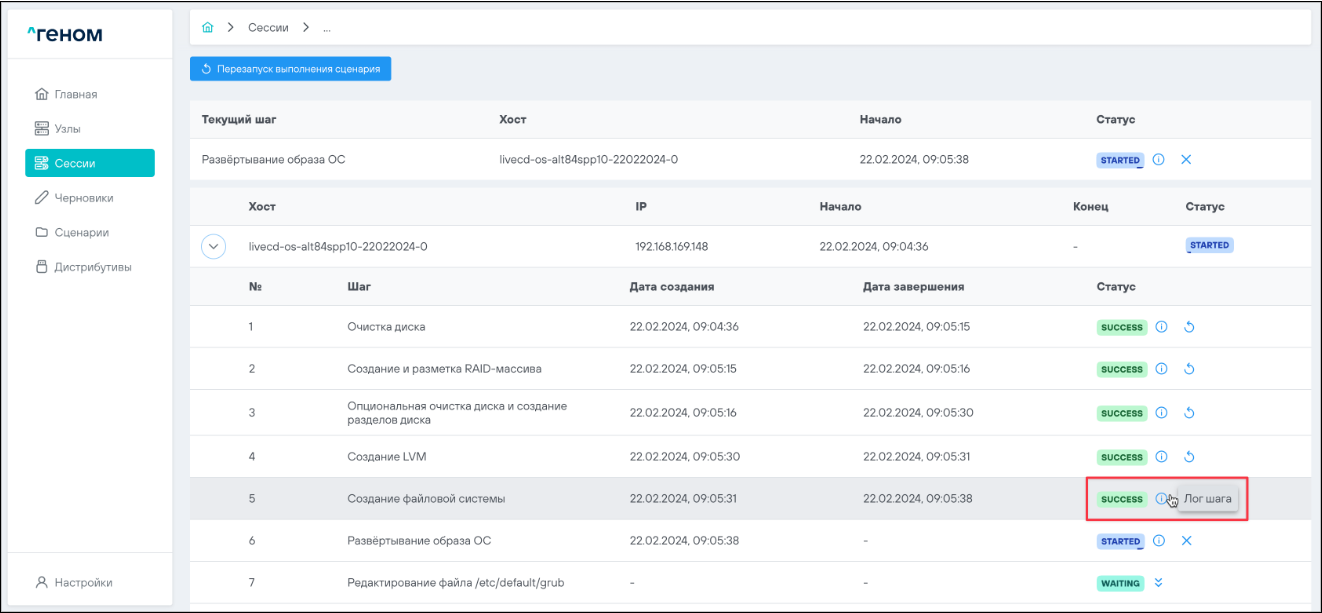1322x613 pixels.
Task: Open Сессии in breadcrumb
Action: [269, 27]
